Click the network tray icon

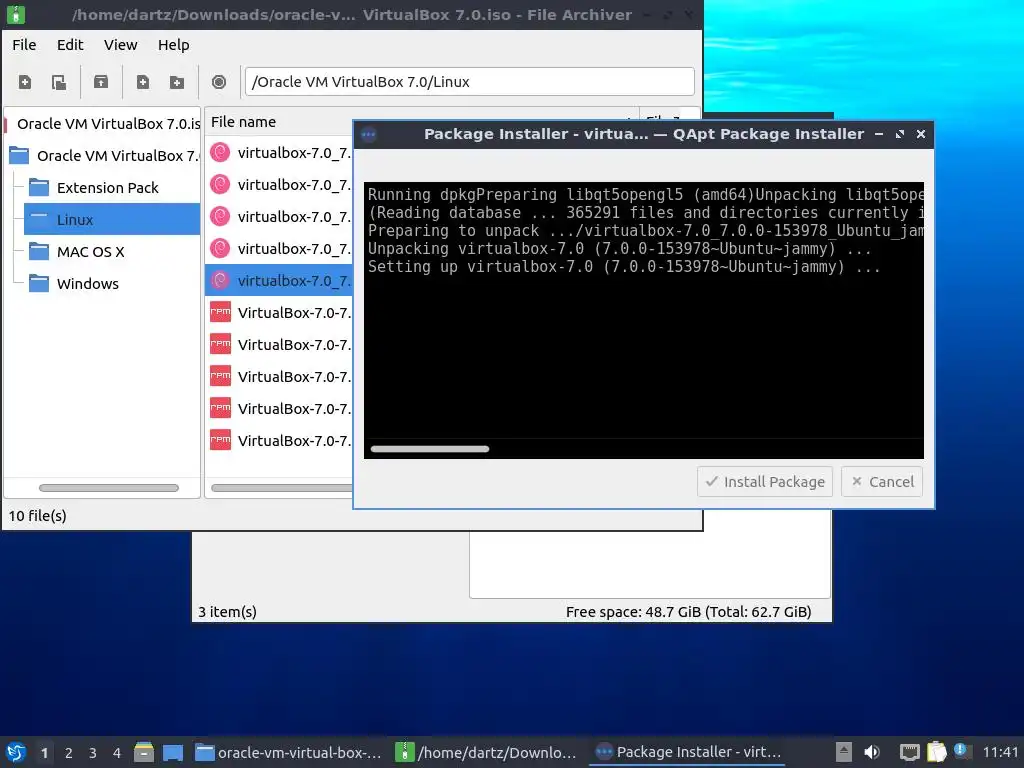pyautogui.click(x=910, y=752)
